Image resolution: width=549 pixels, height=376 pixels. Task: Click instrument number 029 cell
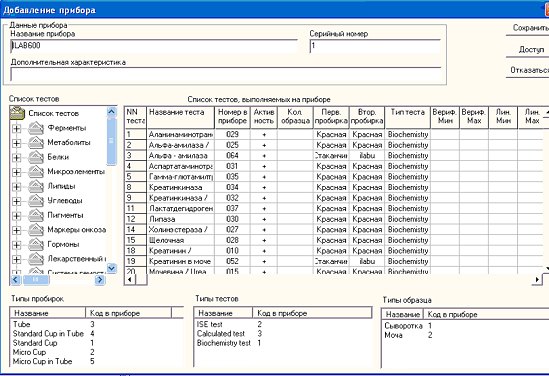click(232, 134)
